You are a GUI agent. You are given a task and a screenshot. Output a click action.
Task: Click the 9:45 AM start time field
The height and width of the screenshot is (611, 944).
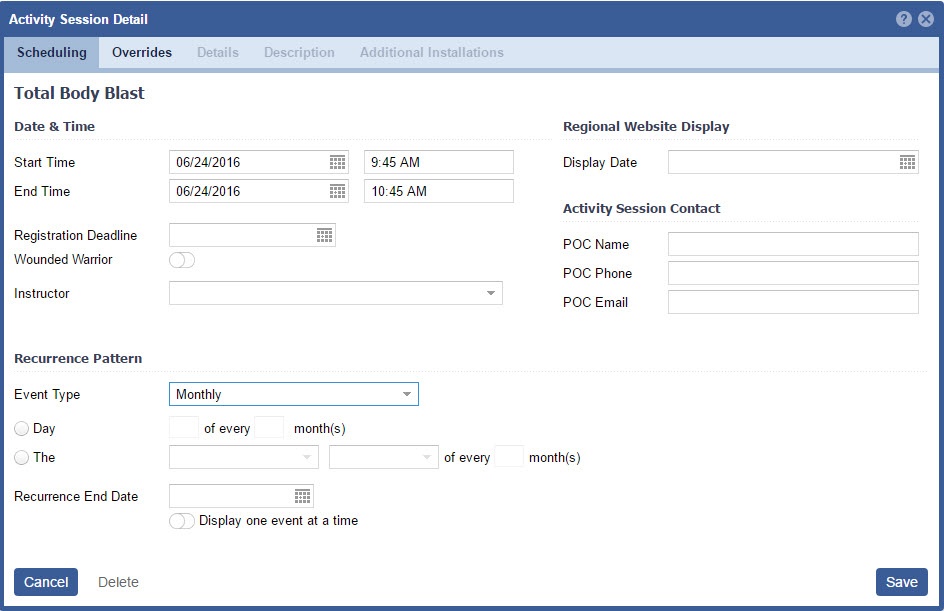pos(438,162)
